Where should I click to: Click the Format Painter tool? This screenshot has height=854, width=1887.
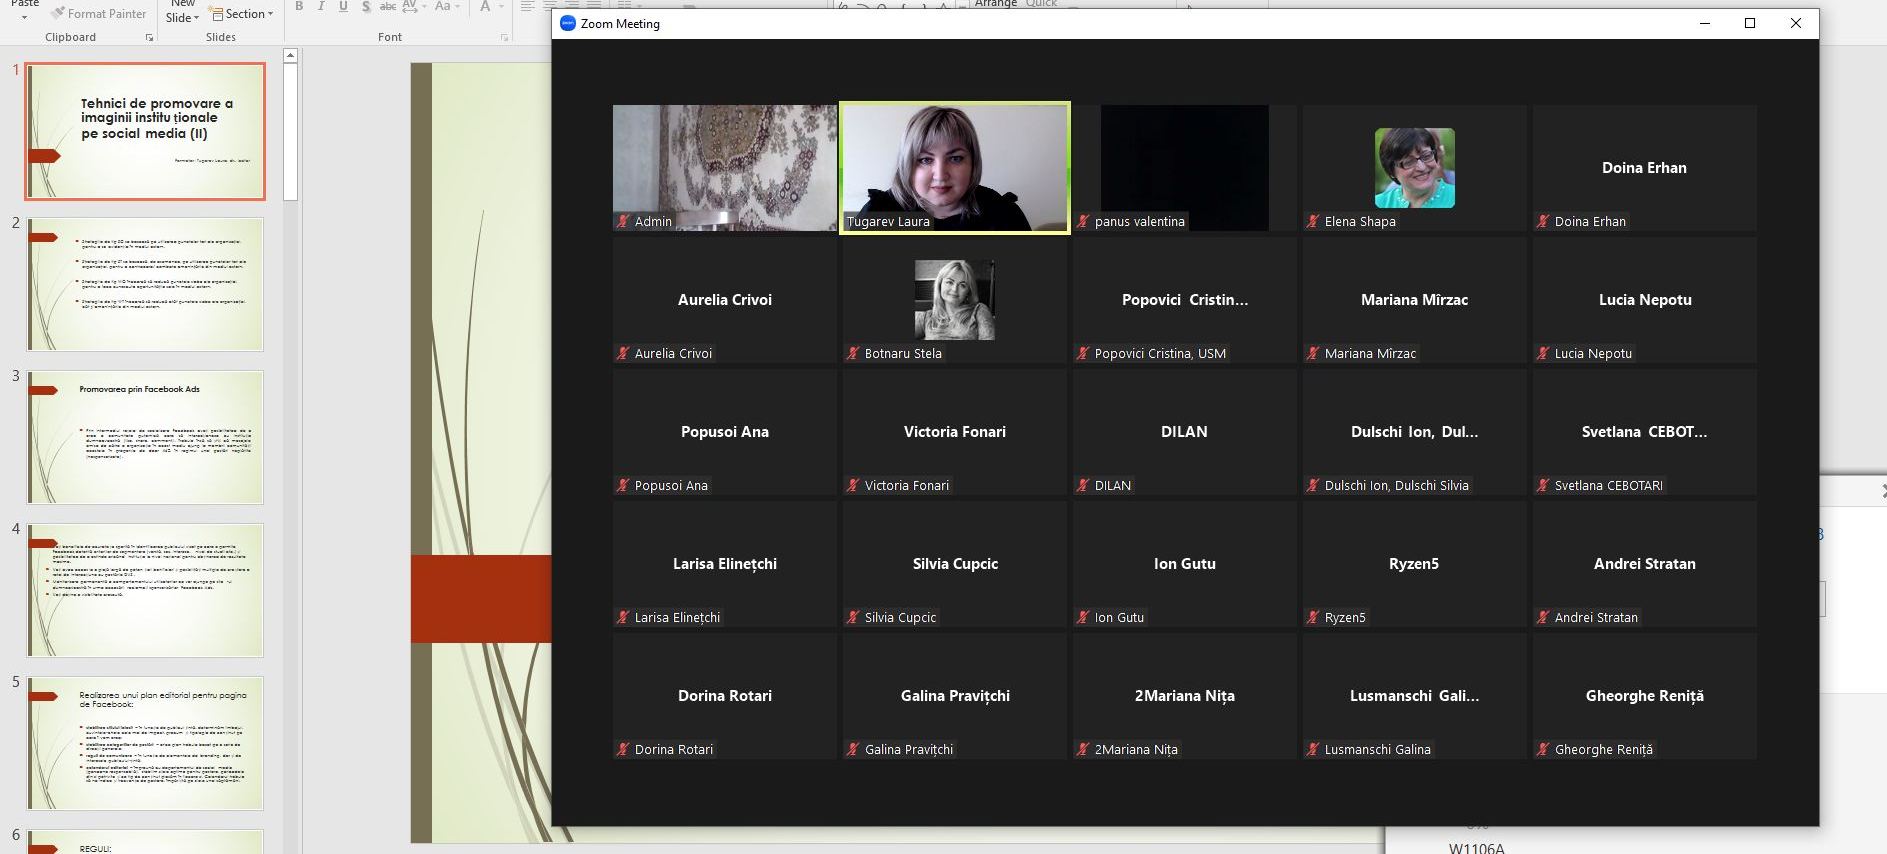(99, 14)
